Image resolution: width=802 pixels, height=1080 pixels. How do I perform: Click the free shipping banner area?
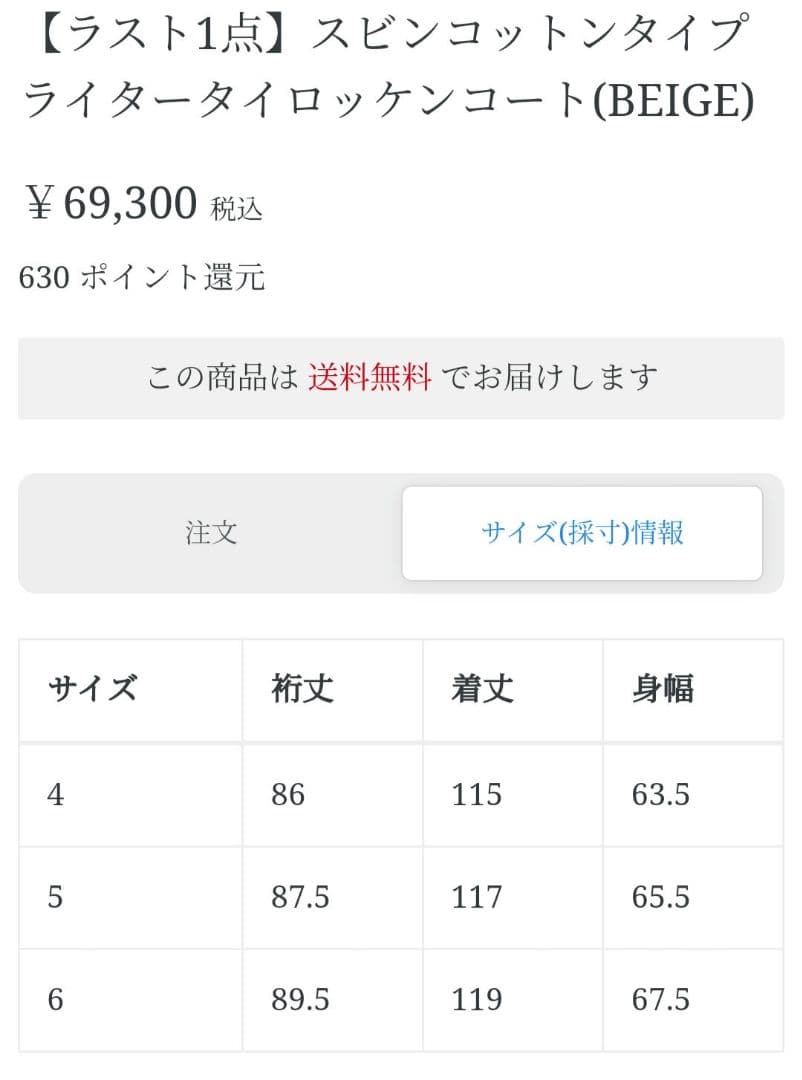tap(401, 378)
